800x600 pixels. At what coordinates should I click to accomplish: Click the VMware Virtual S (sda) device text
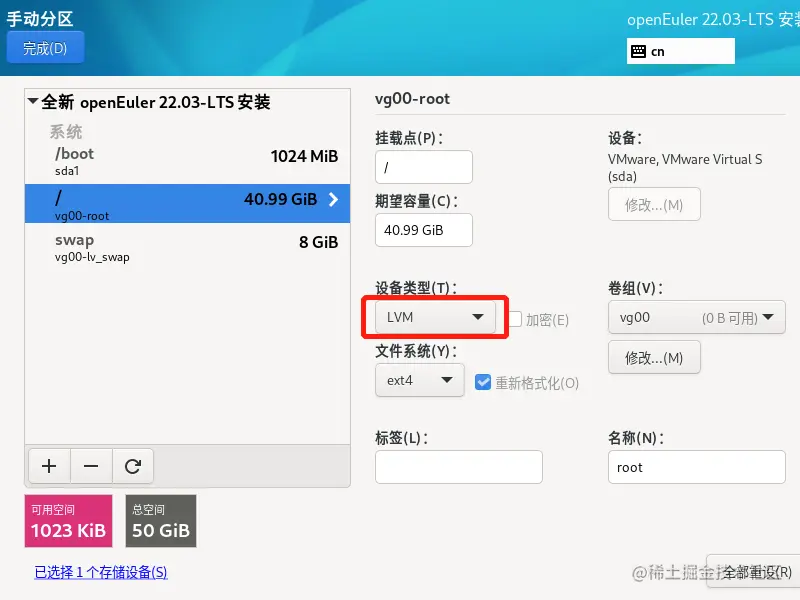click(685, 168)
